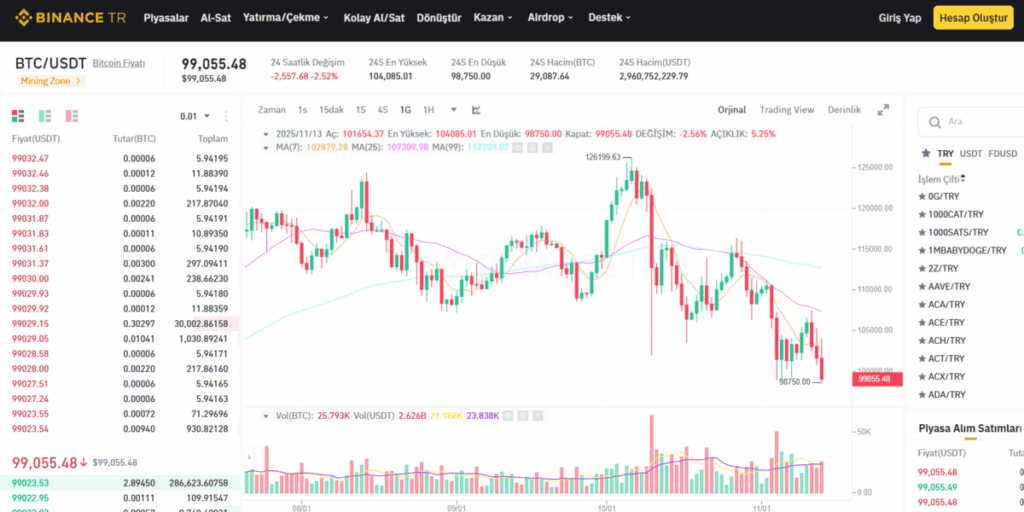Select Zaman chart view
Image resolution: width=1024 pixels, height=512 pixels.
[271, 110]
